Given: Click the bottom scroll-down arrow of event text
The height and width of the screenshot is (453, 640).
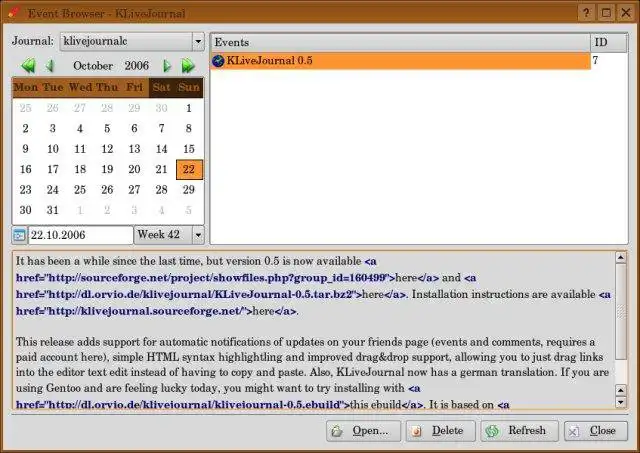Looking at the screenshot, I should [620, 403].
